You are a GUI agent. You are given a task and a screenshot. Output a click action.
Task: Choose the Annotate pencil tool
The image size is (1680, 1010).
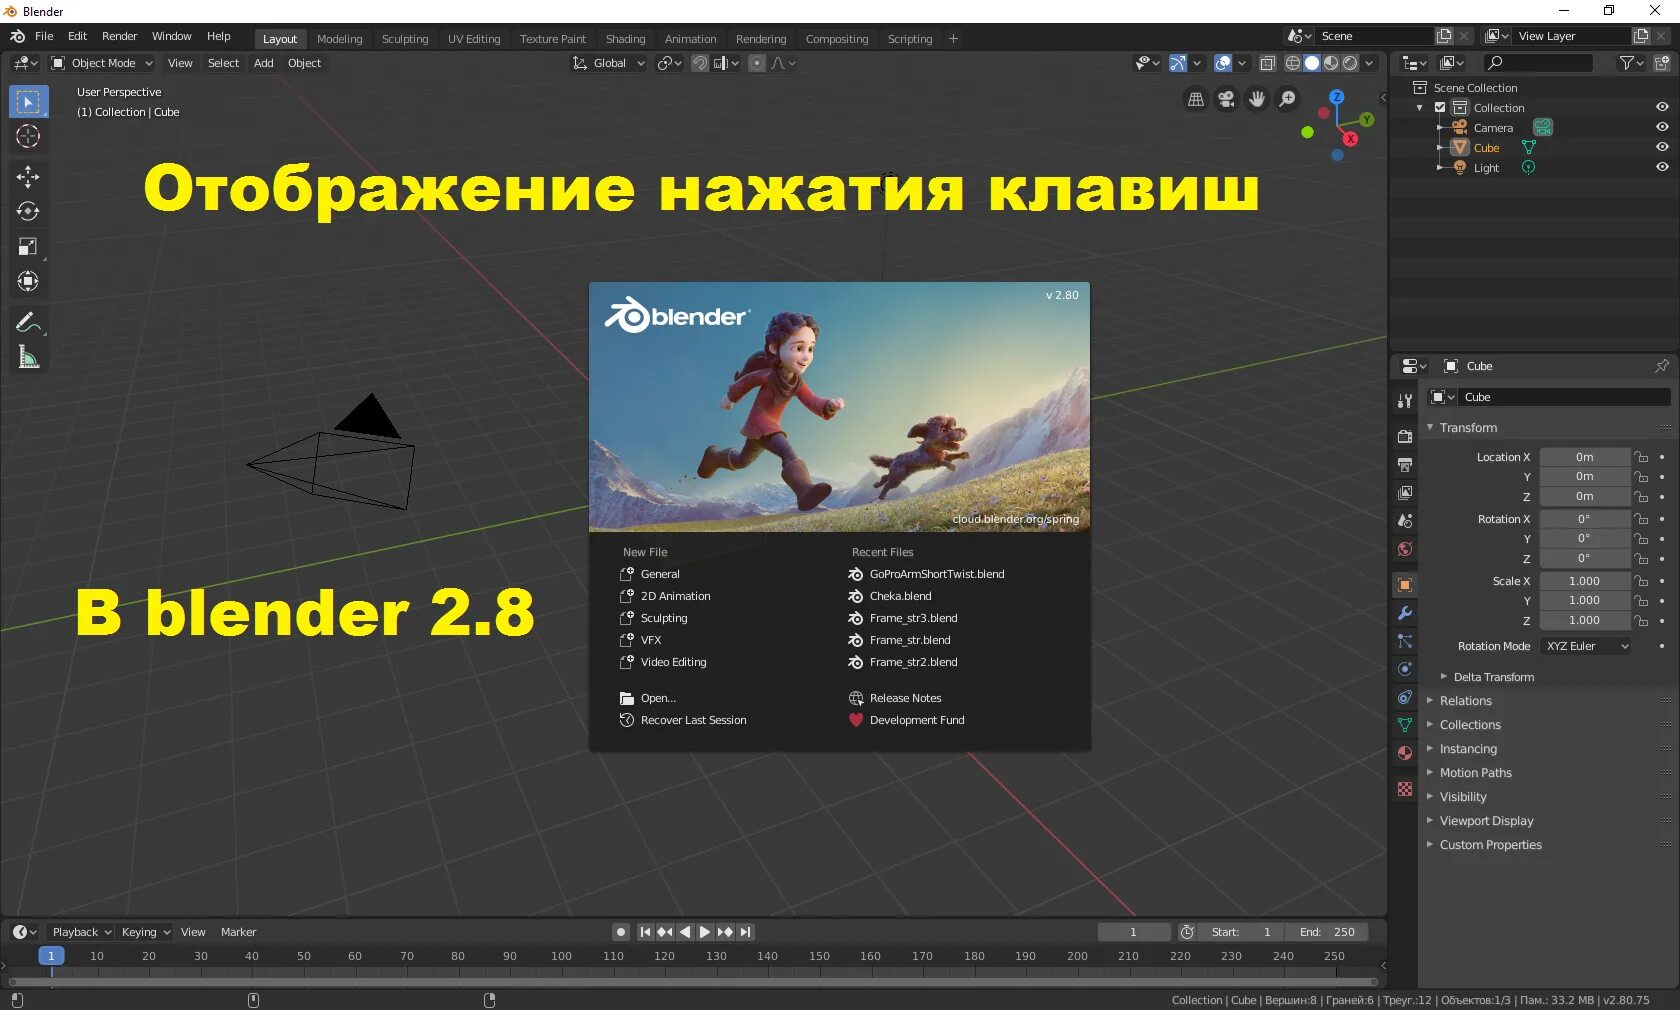28,322
